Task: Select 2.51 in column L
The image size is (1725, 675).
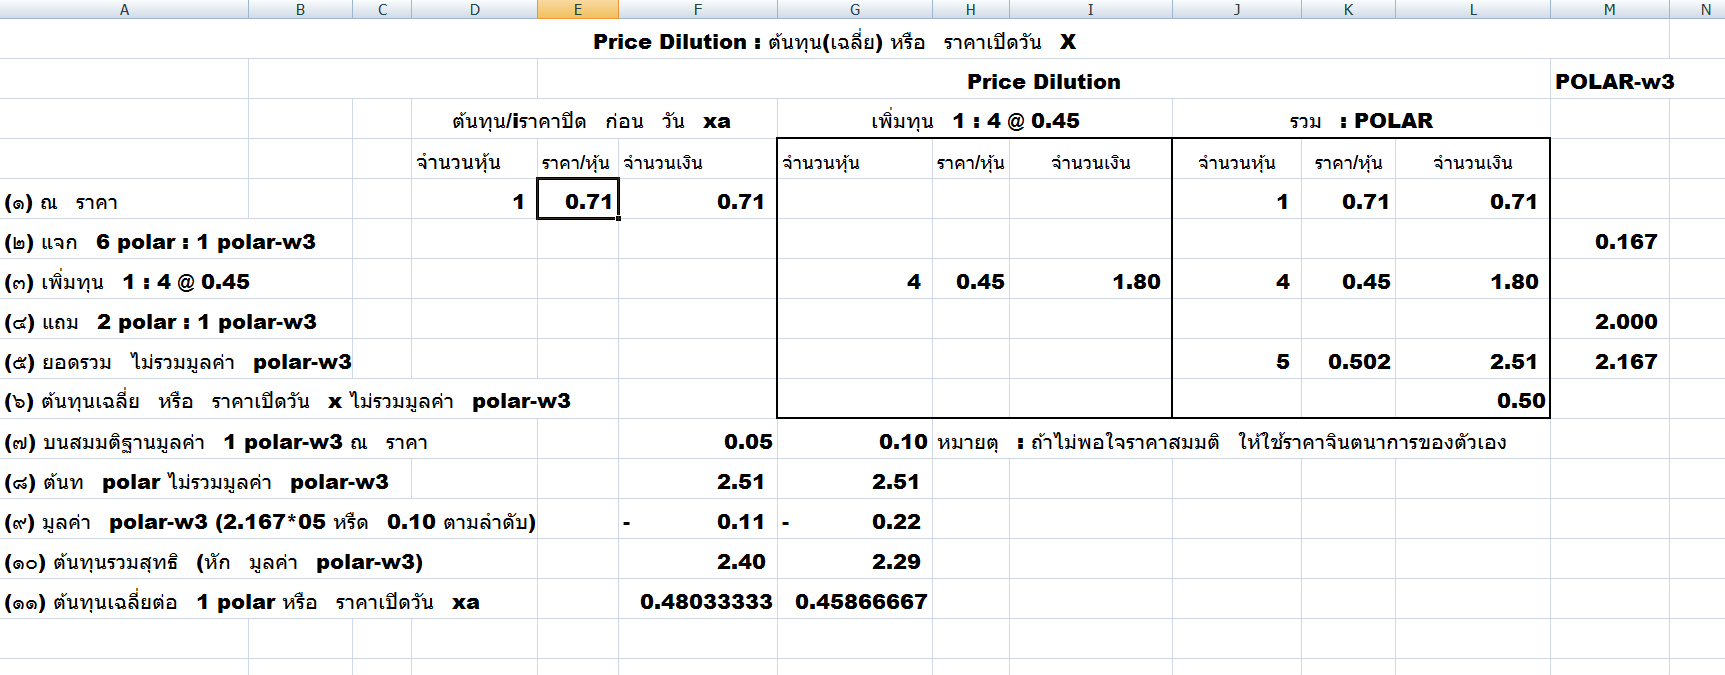Action: (x=1514, y=362)
